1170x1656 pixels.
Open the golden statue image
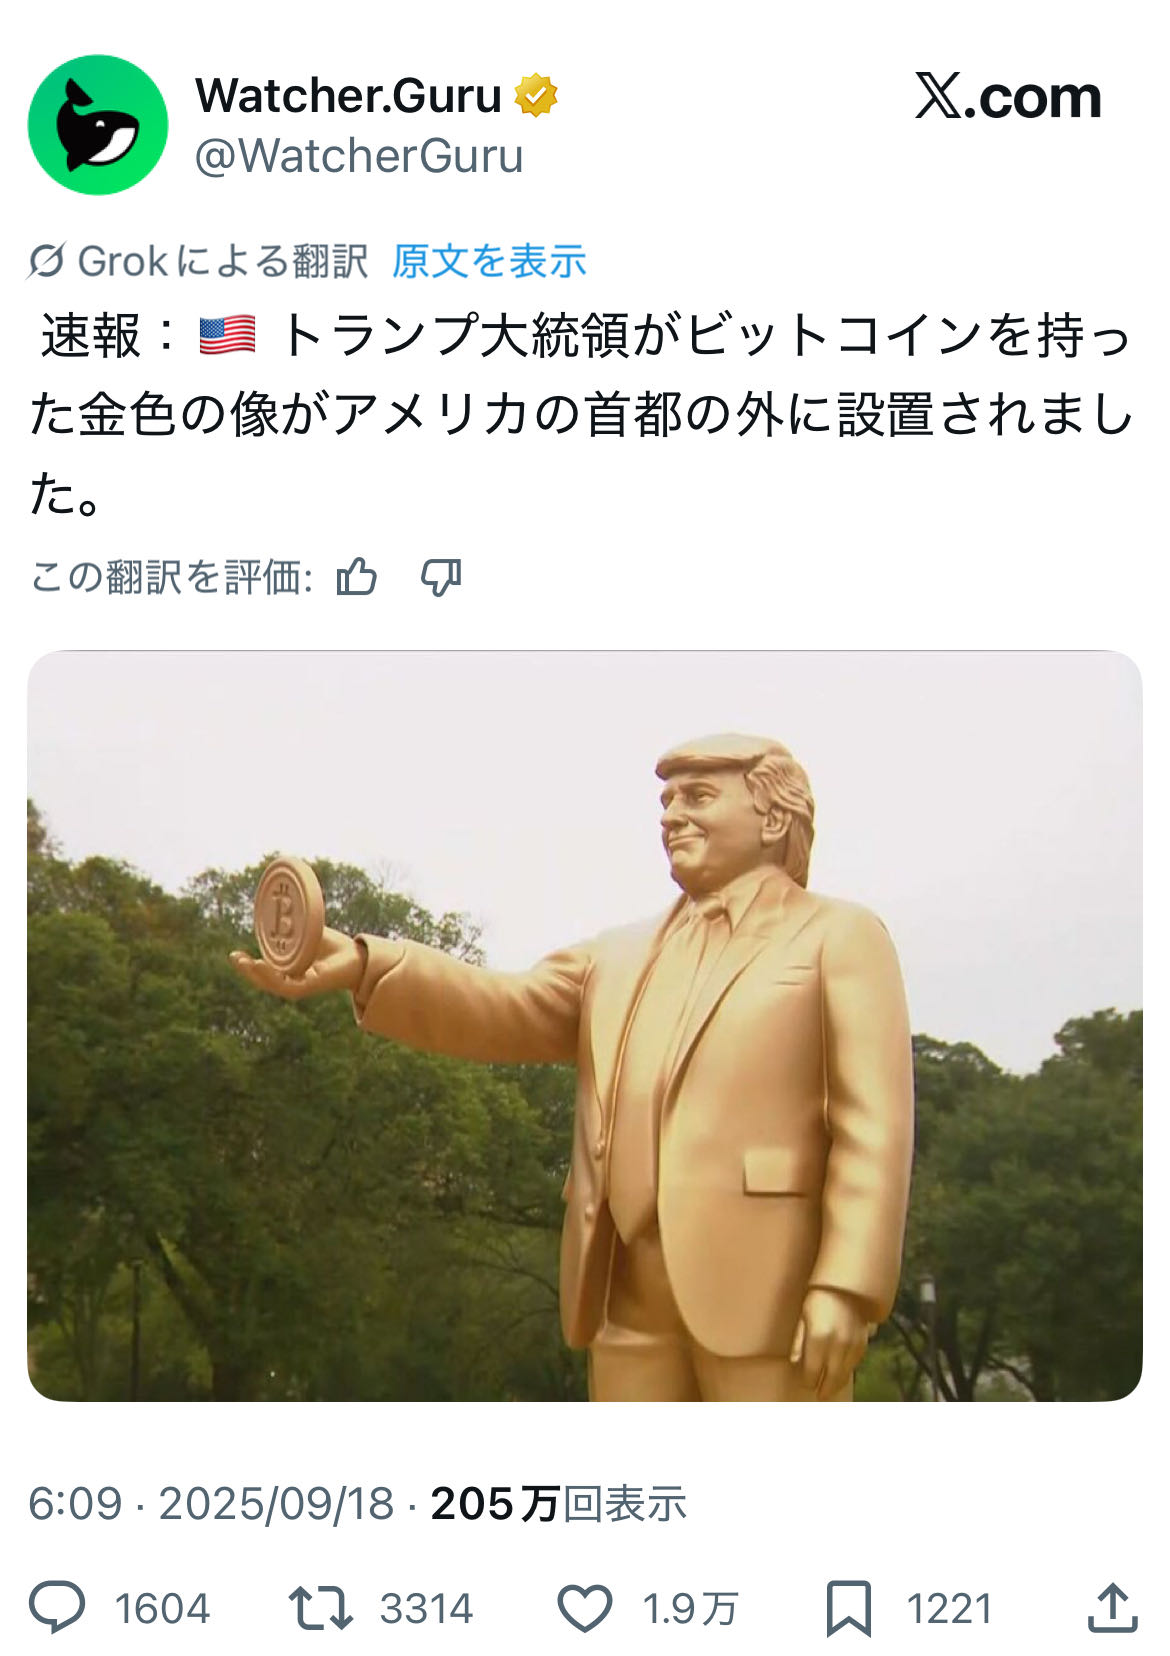coord(585,1026)
